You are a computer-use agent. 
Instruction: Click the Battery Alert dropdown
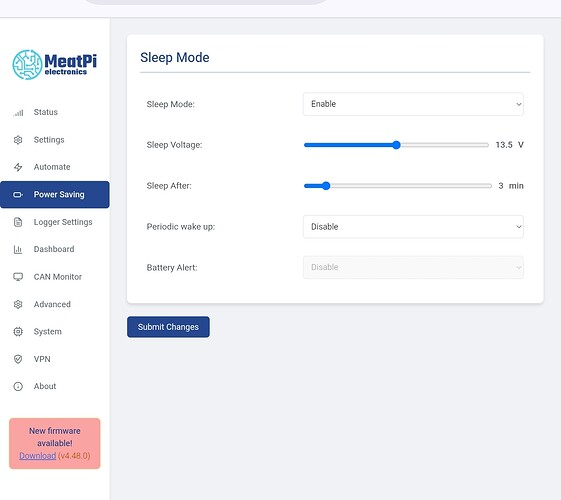(413, 267)
